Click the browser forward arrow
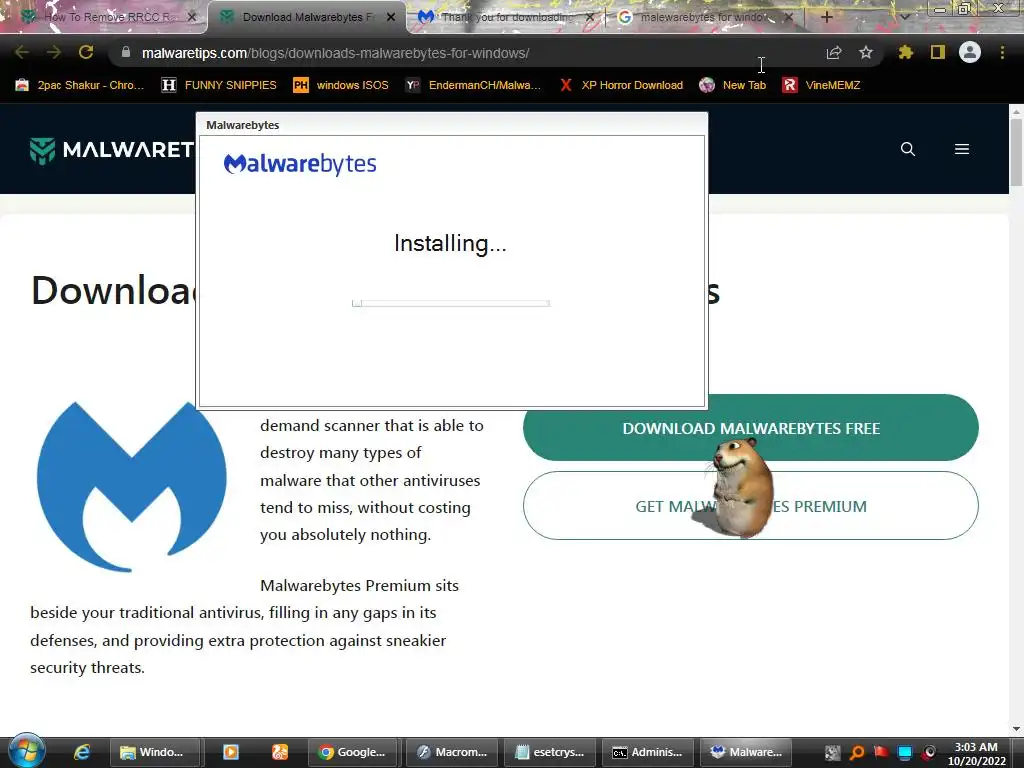Viewport: 1024px width, 768px height. pos(54,52)
